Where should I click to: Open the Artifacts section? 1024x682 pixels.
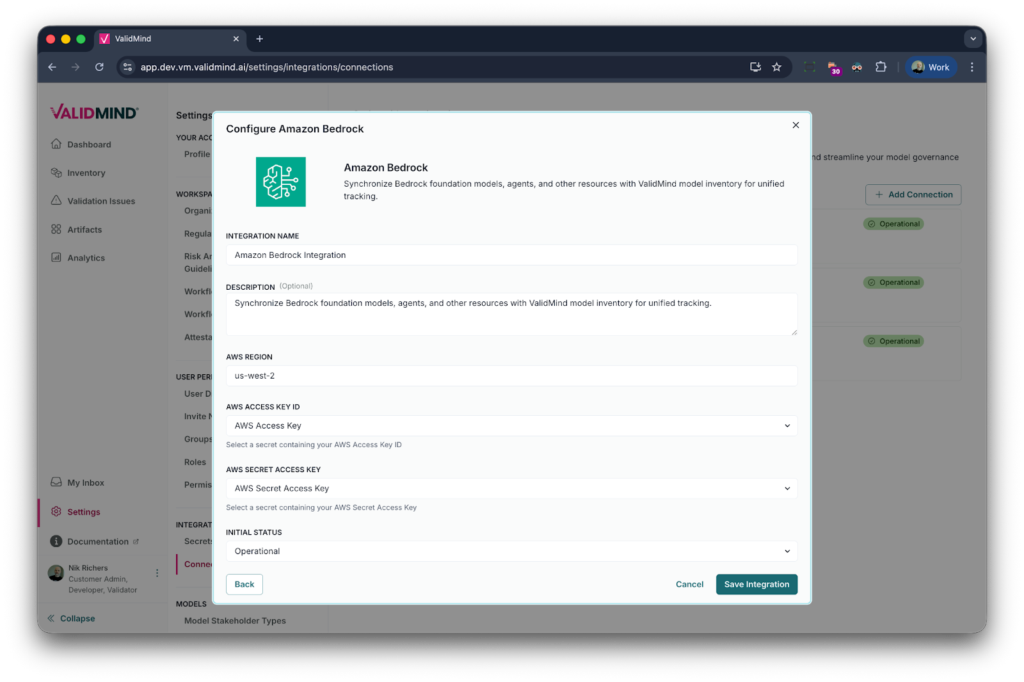[84, 230]
